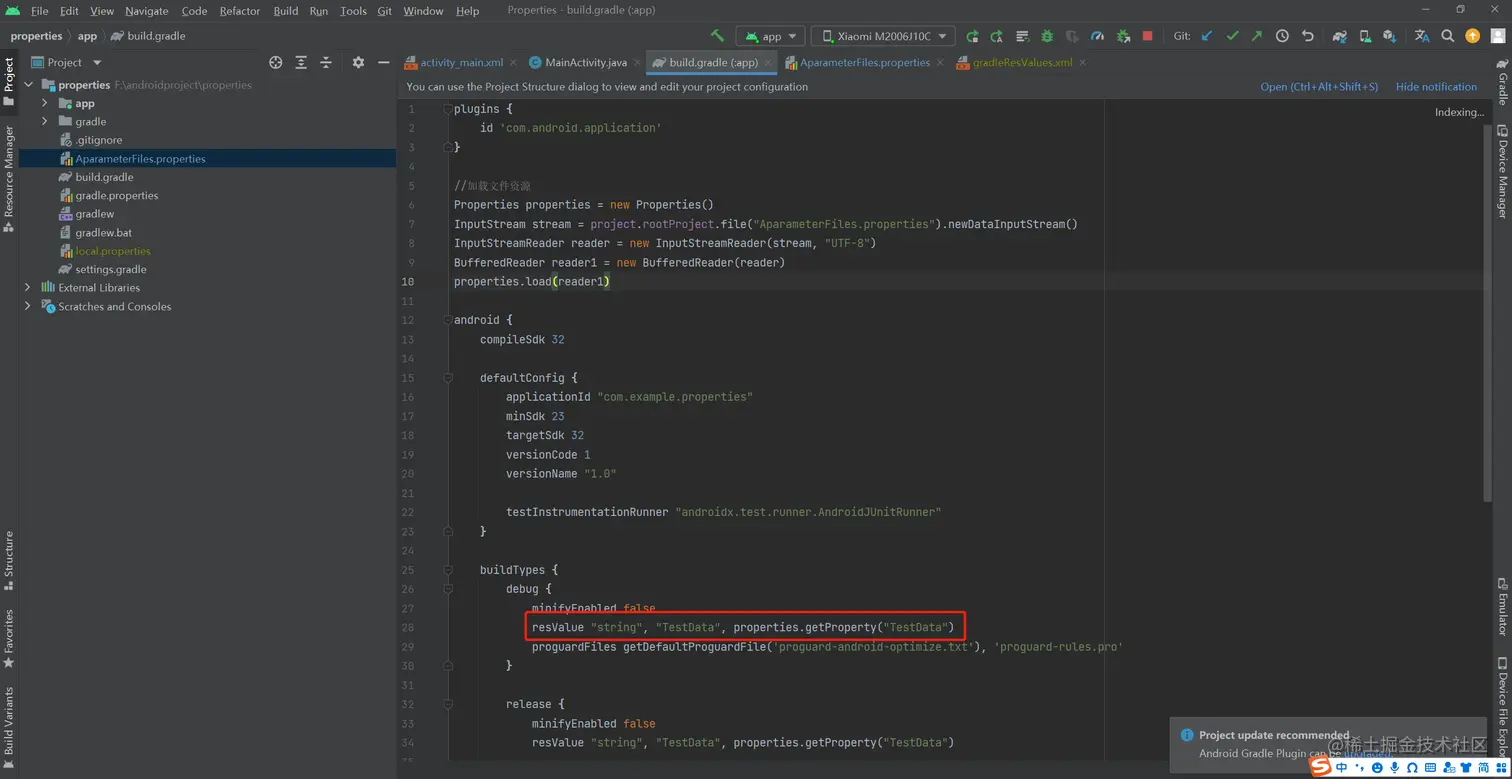Click the Project update recommended notification

[x=1327, y=744]
